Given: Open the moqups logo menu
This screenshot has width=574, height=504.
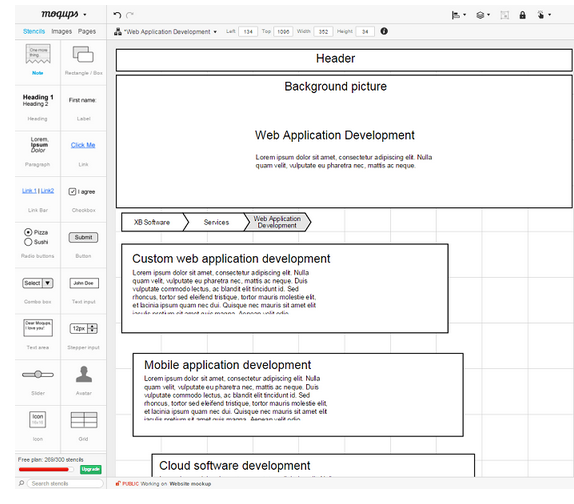Looking at the screenshot, I should click(x=63, y=14).
